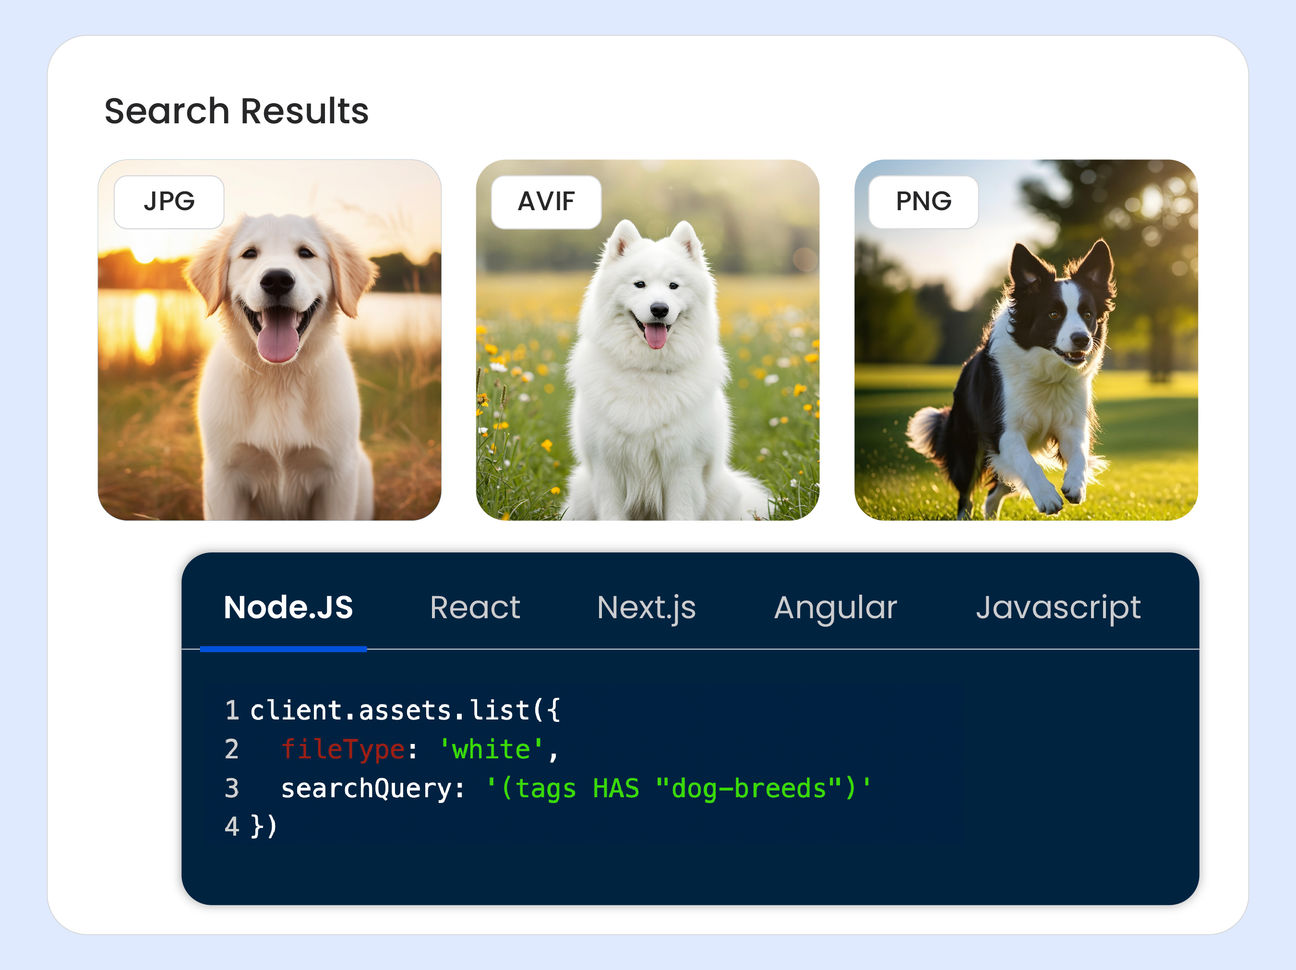Click the PNG format badge
The width and height of the screenshot is (1296, 970).
[x=922, y=201]
